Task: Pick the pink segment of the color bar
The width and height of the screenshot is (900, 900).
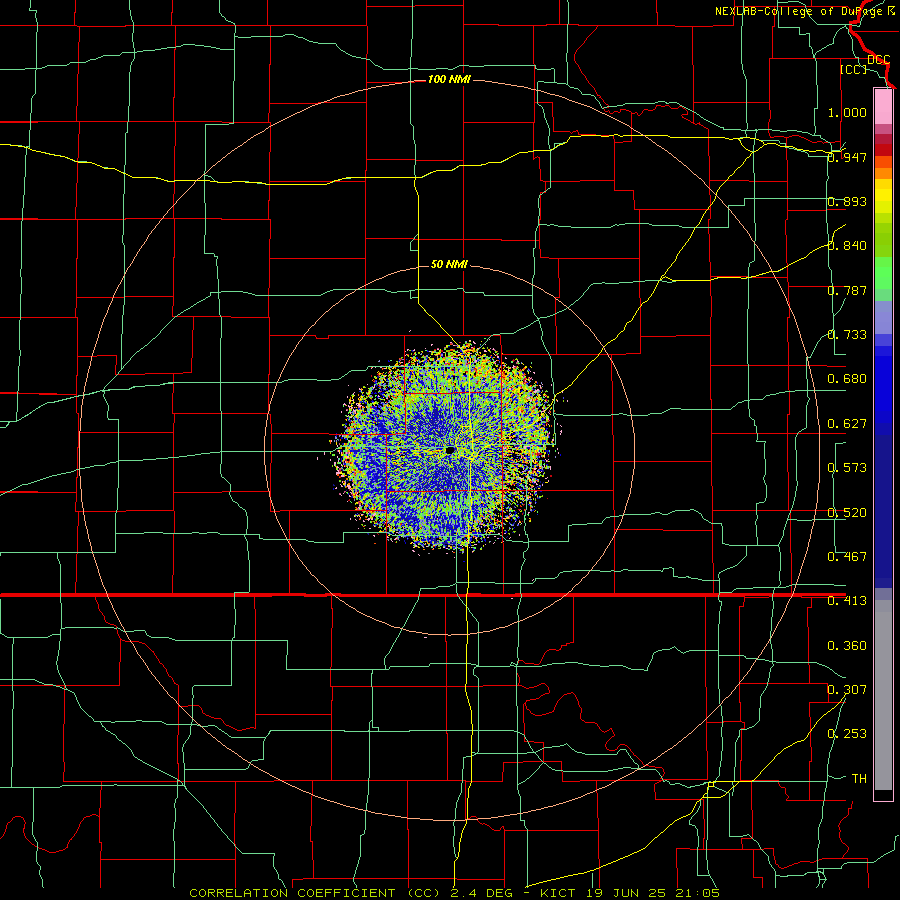Action: pyautogui.click(x=883, y=106)
